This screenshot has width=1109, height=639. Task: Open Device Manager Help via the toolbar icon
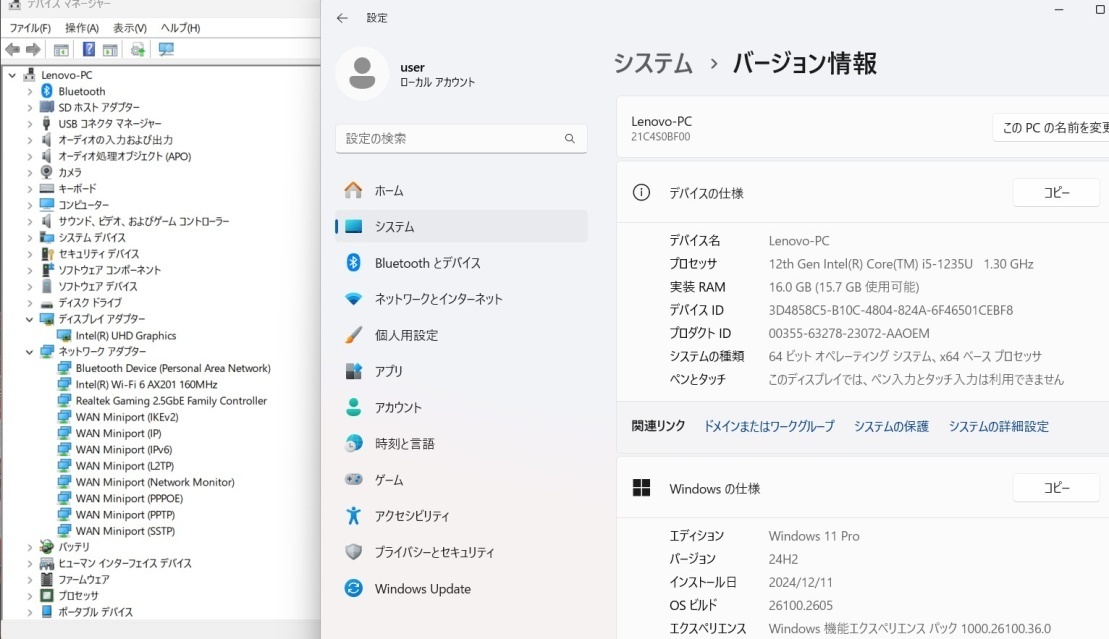click(x=88, y=49)
